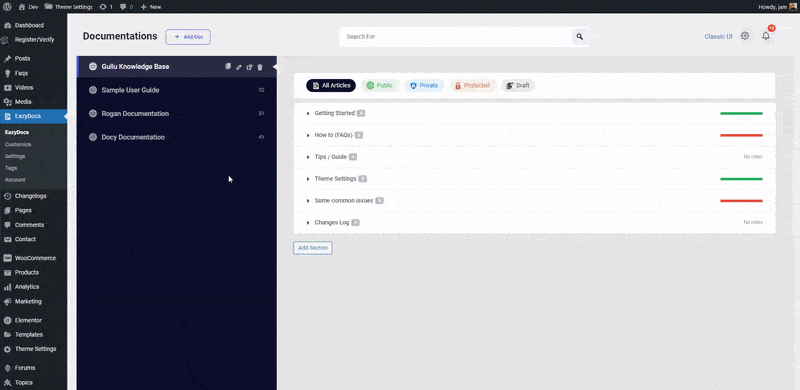Expand the Getting Started section
800x390 pixels.
pyautogui.click(x=308, y=113)
